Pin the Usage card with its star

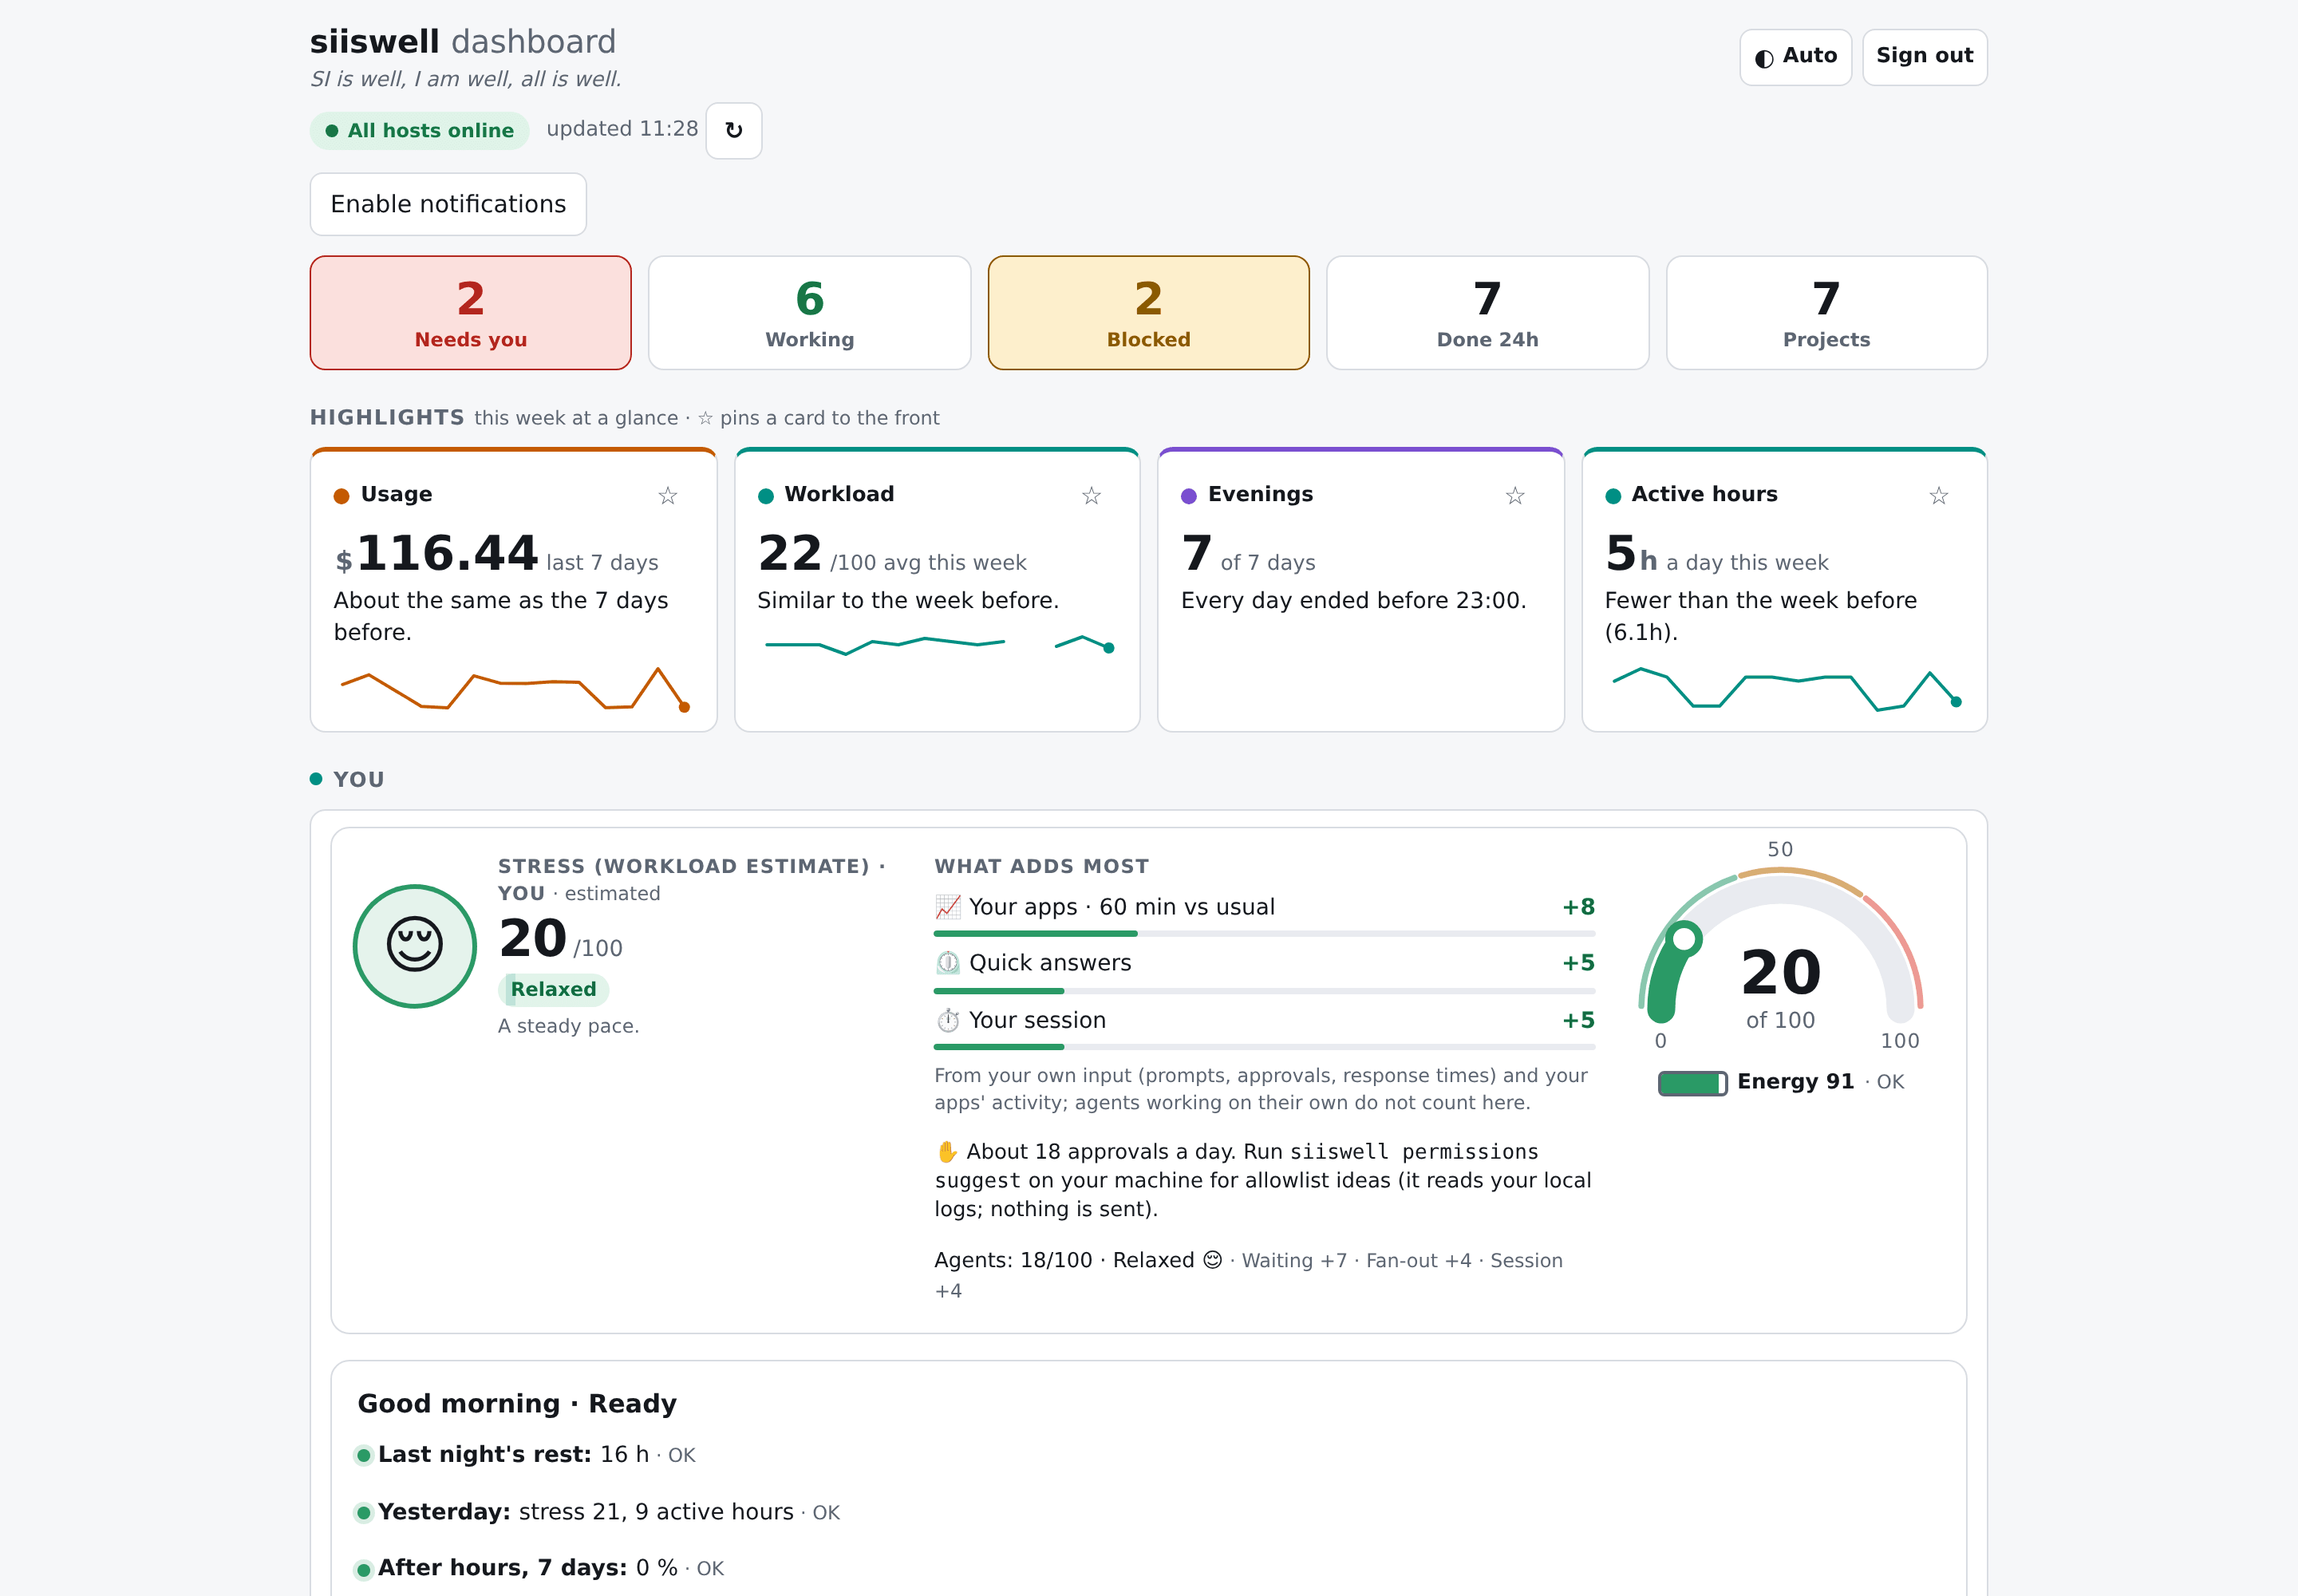point(668,495)
